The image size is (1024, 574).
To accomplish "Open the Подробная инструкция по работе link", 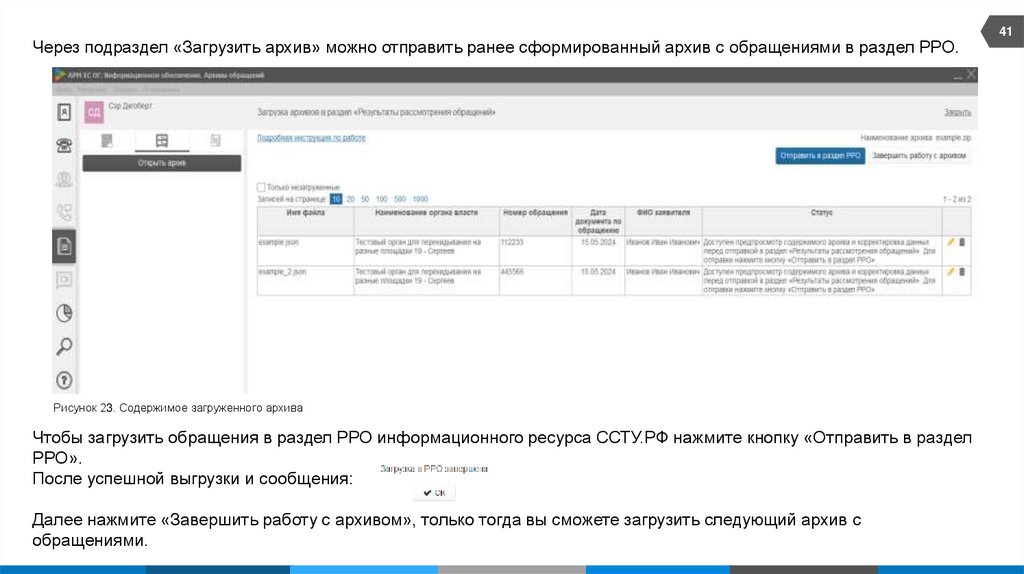I will (x=311, y=138).
